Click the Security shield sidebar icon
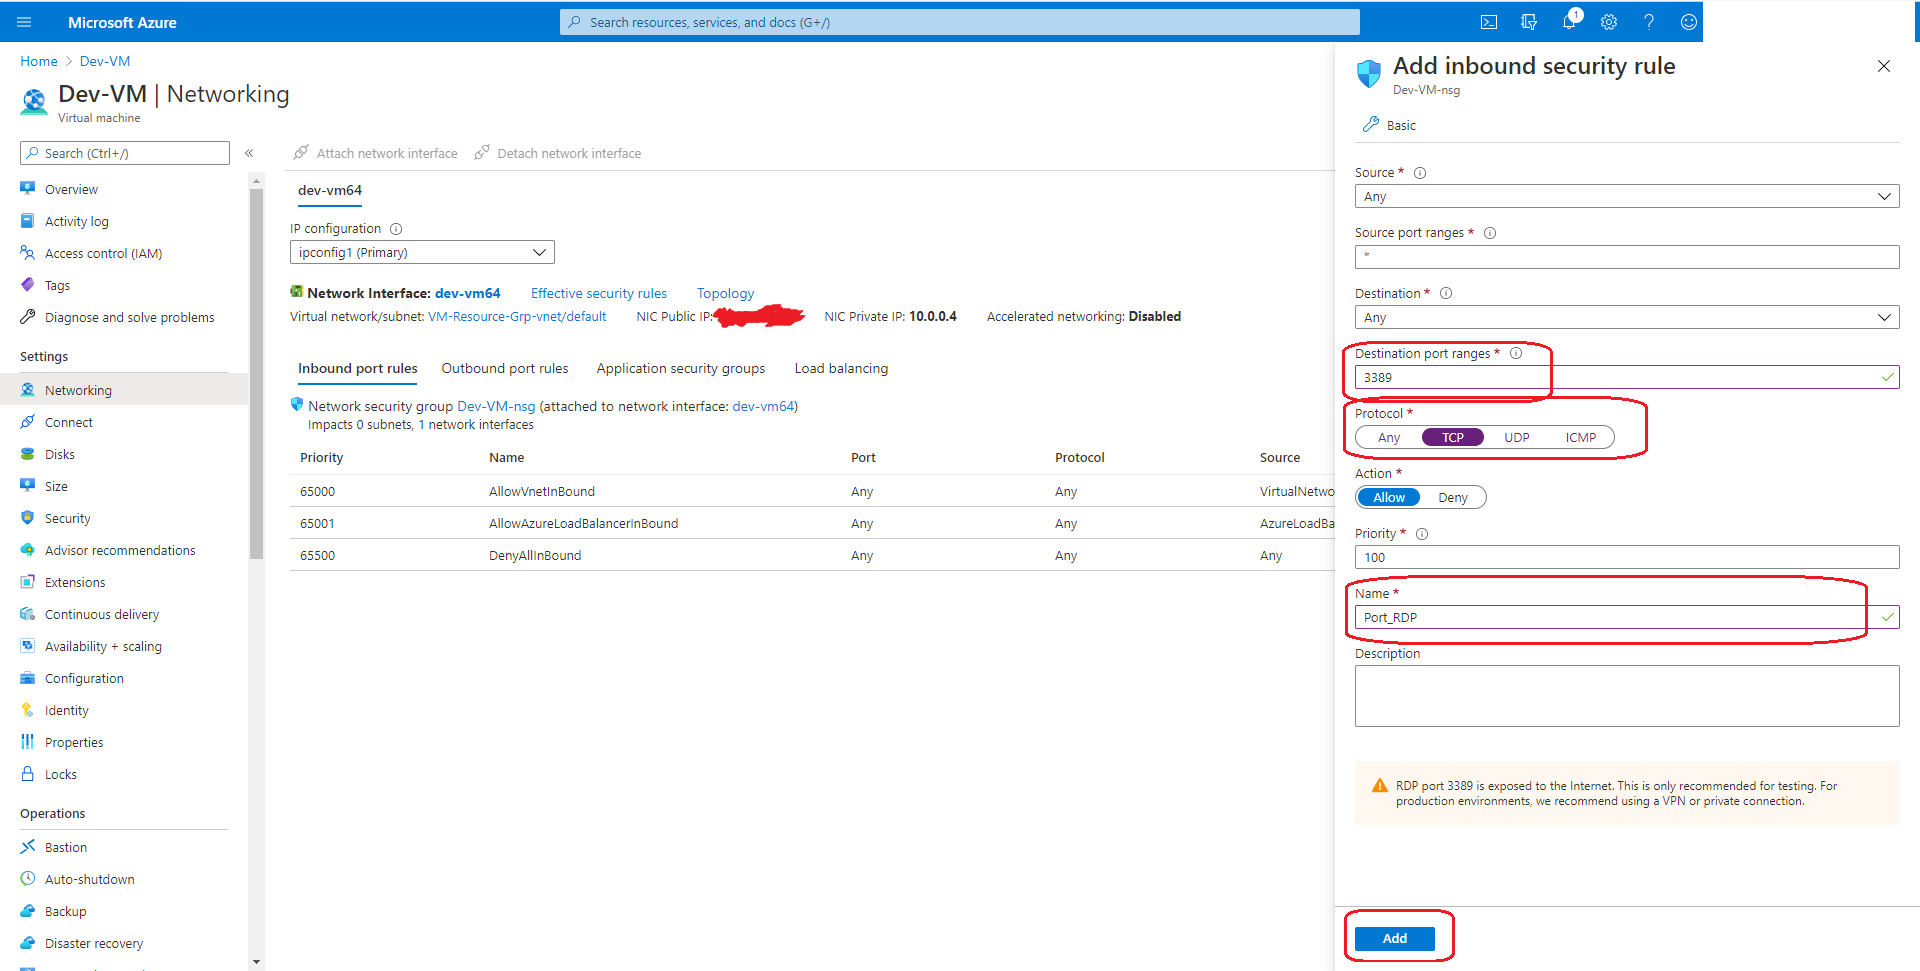Screen dimensions: 1920x971 (27, 518)
